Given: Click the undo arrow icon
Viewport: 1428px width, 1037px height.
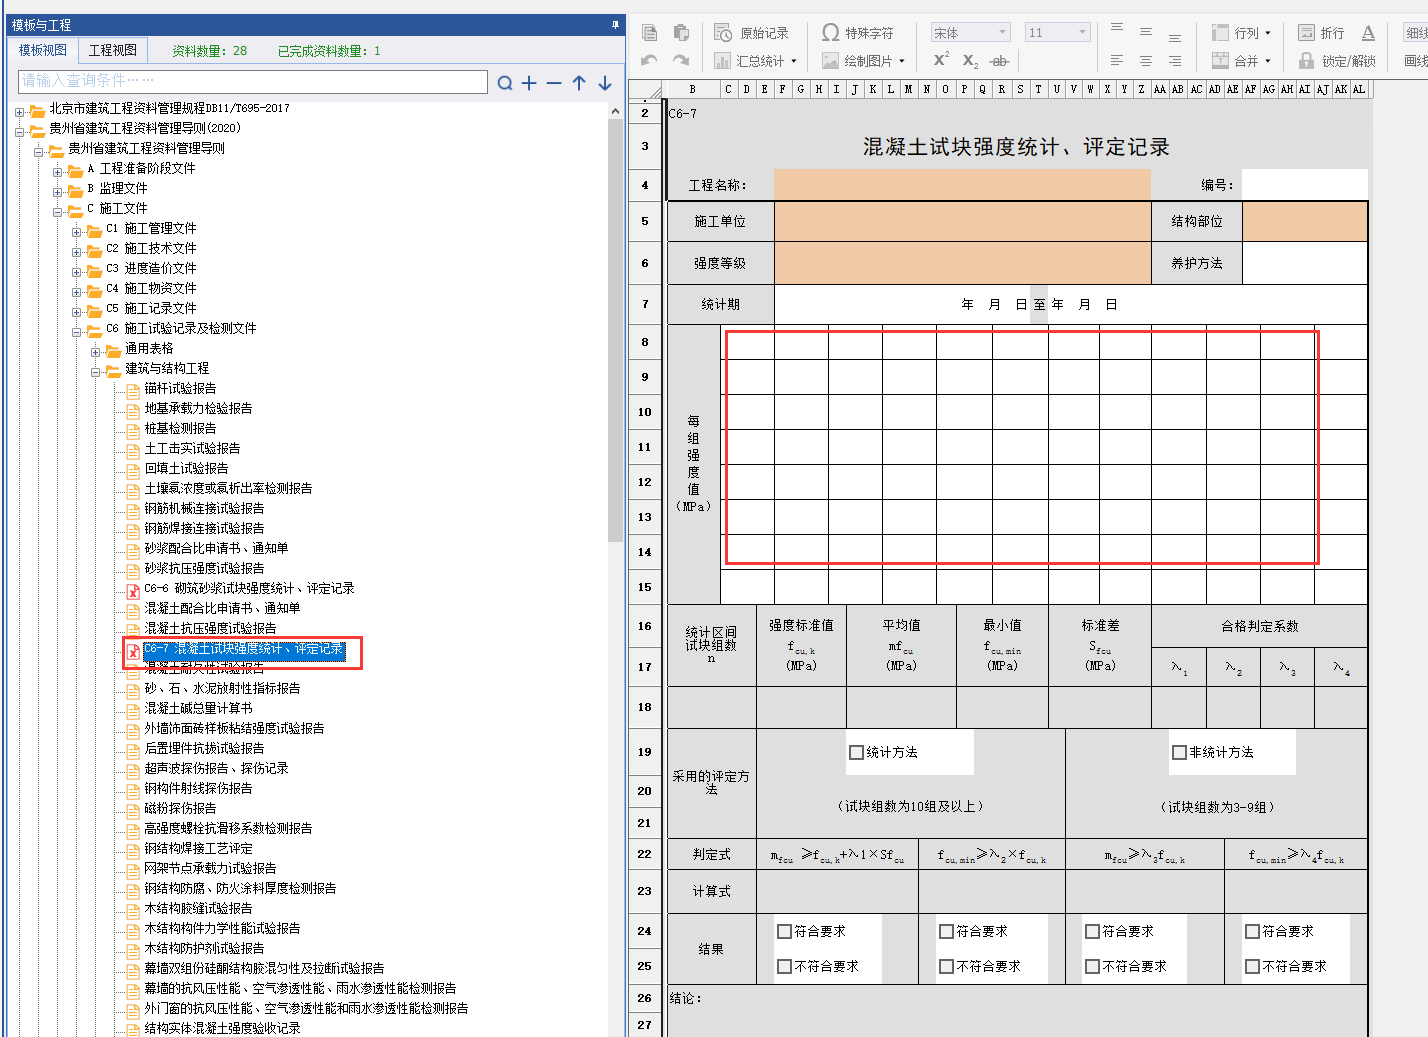Looking at the screenshot, I should pos(650,60).
